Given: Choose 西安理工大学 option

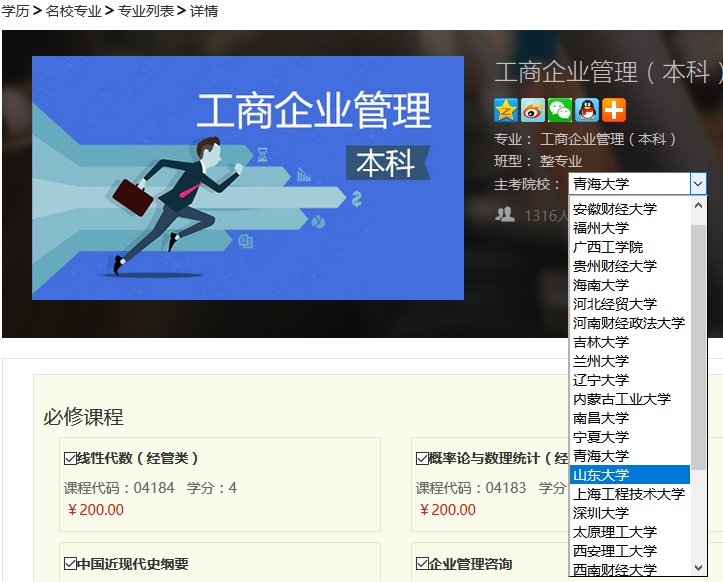Looking at the screenshot, I should (630, 551).
